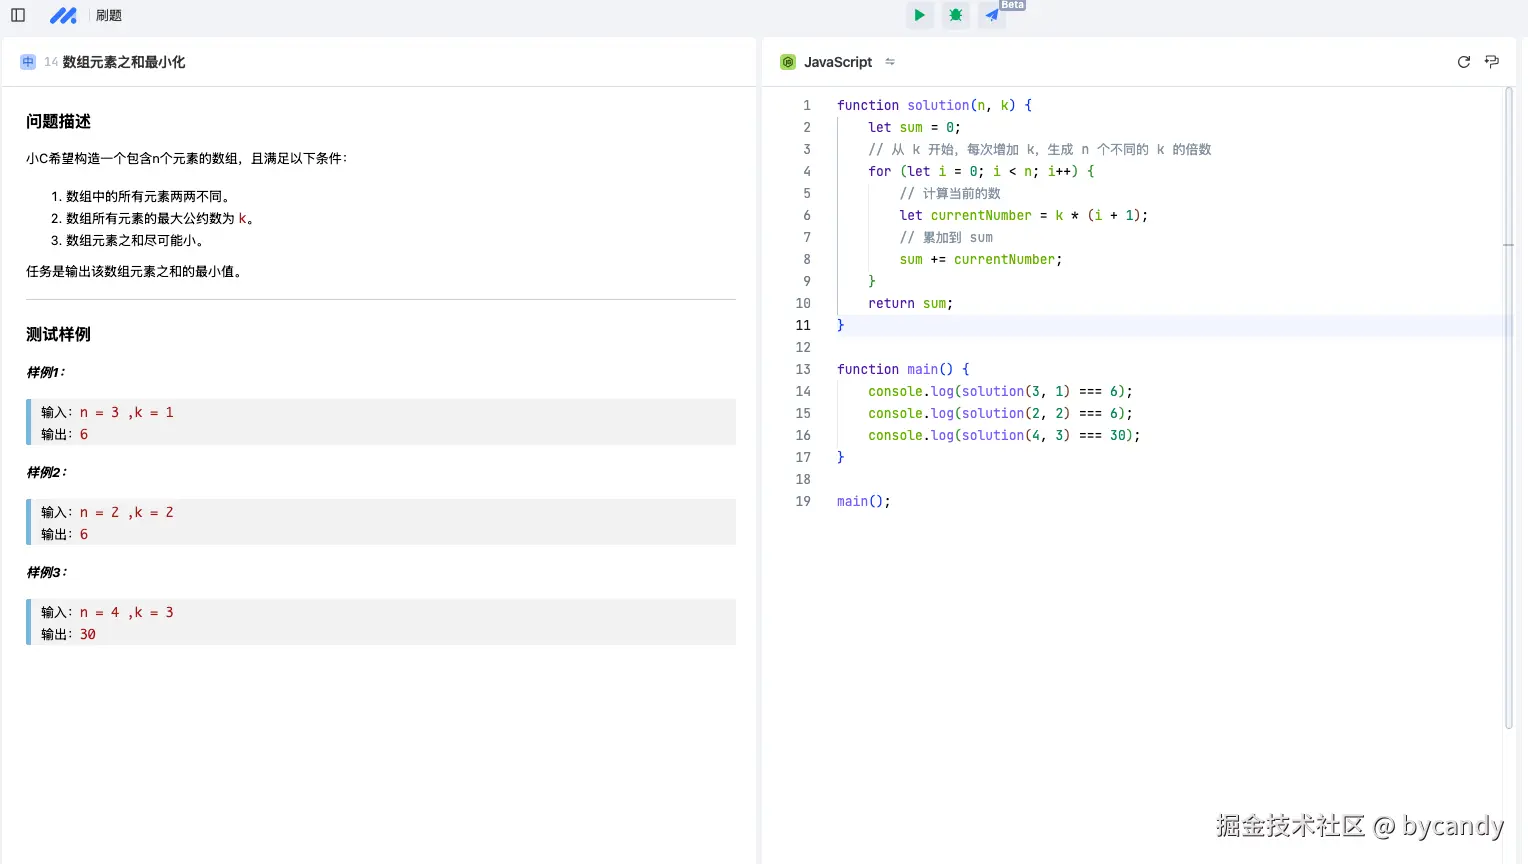1528x864 pixels.
Task: Select the problem title 数组元素之和最小化
Action: pos(124,62)
